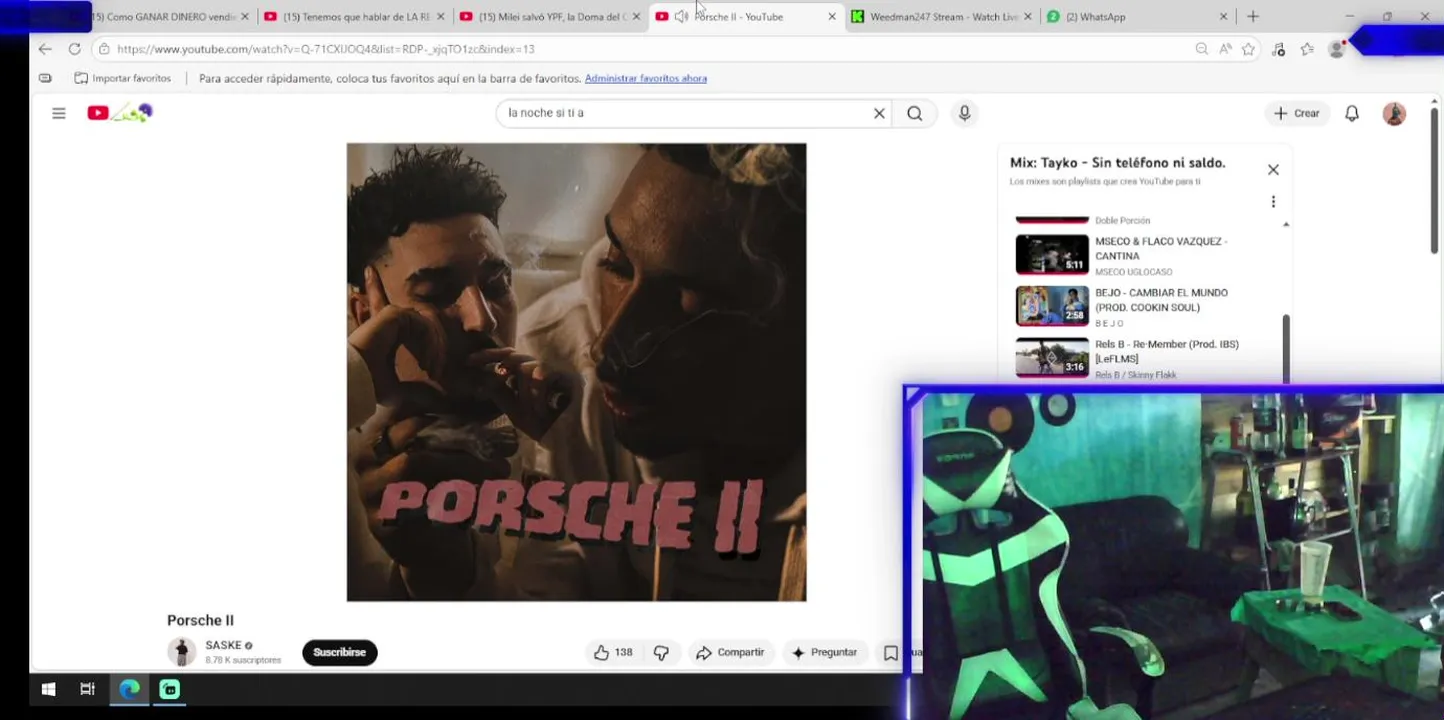This screenshot has width=1444, height=720.
Task: Close the Porsche II tab
Action: 832,17
